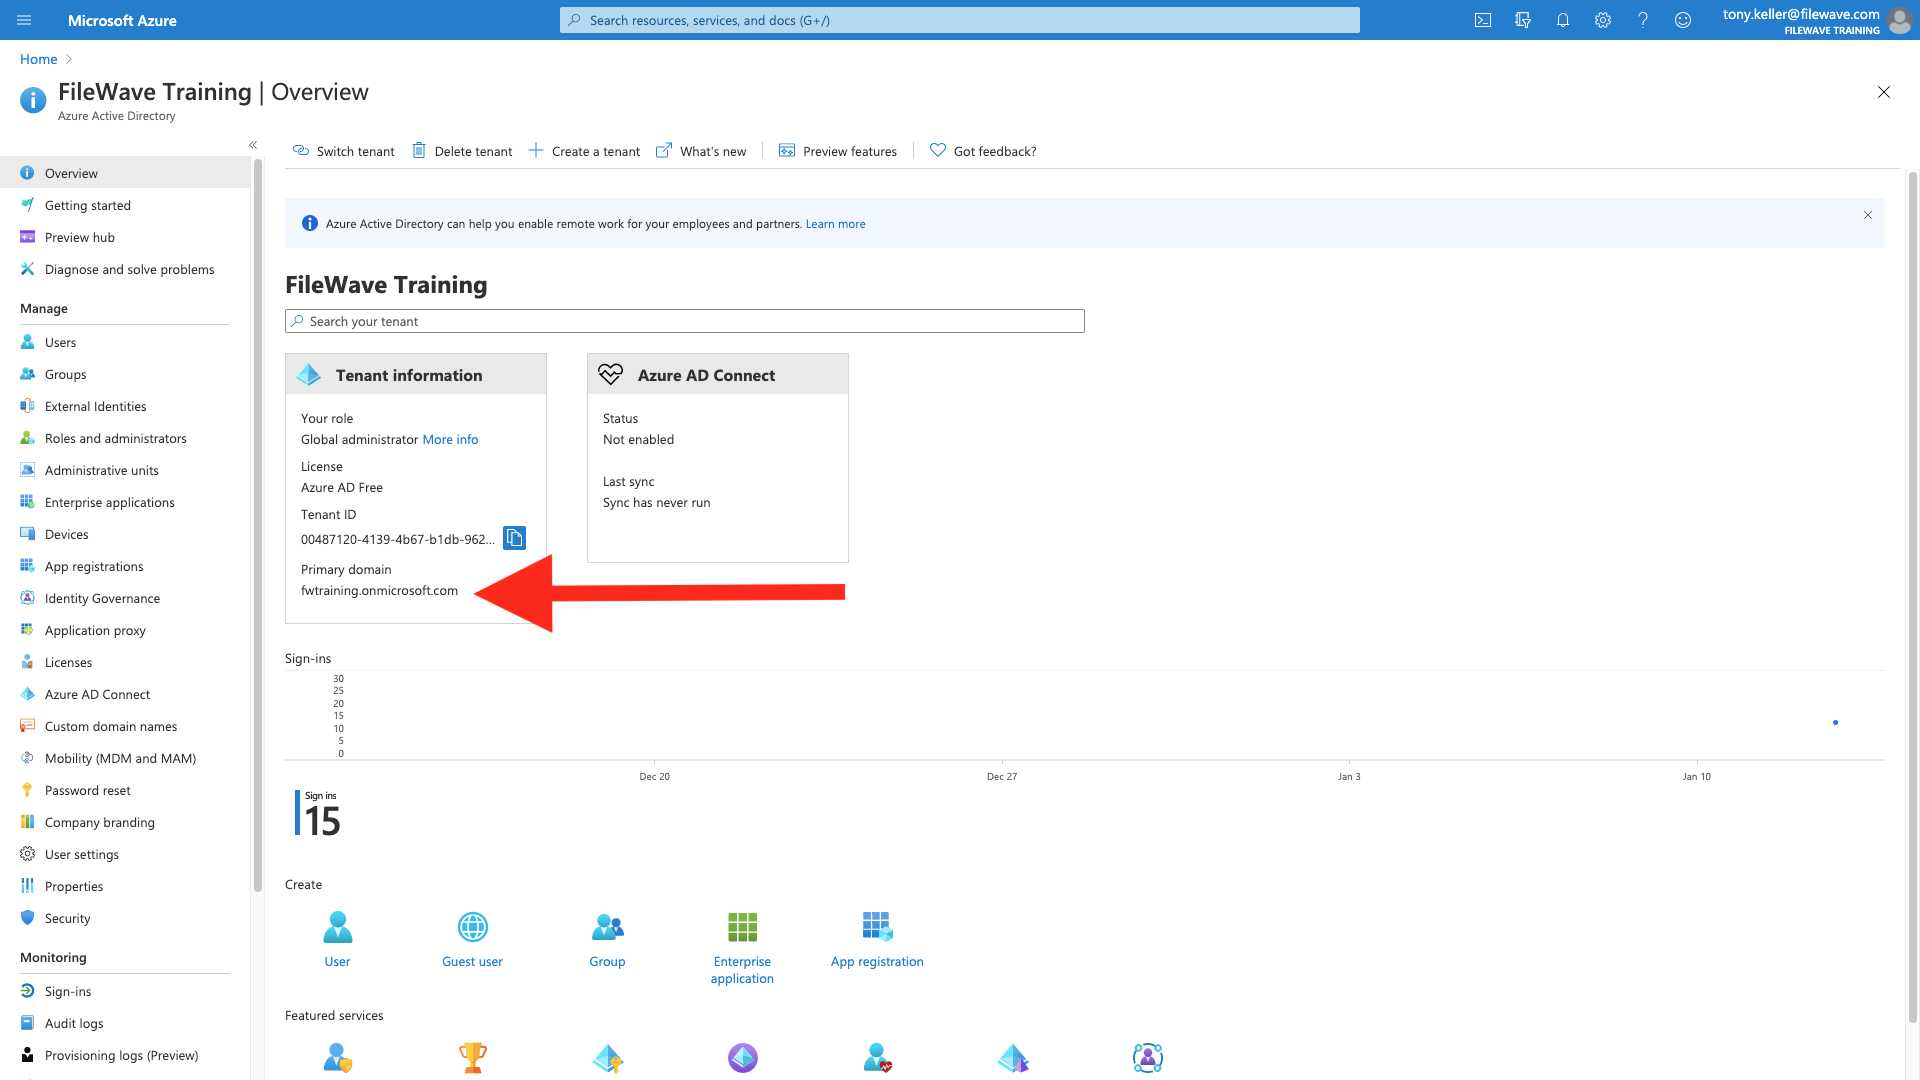Open first featured service user shield icon

(338, 1057)
